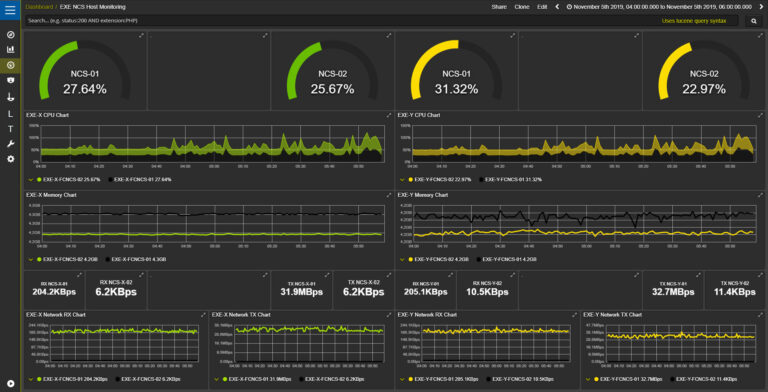The width and height of the screenshot is (768, 392).
Task: Open Visualize bar chart icon in sidebar
Action: point(10,49)
